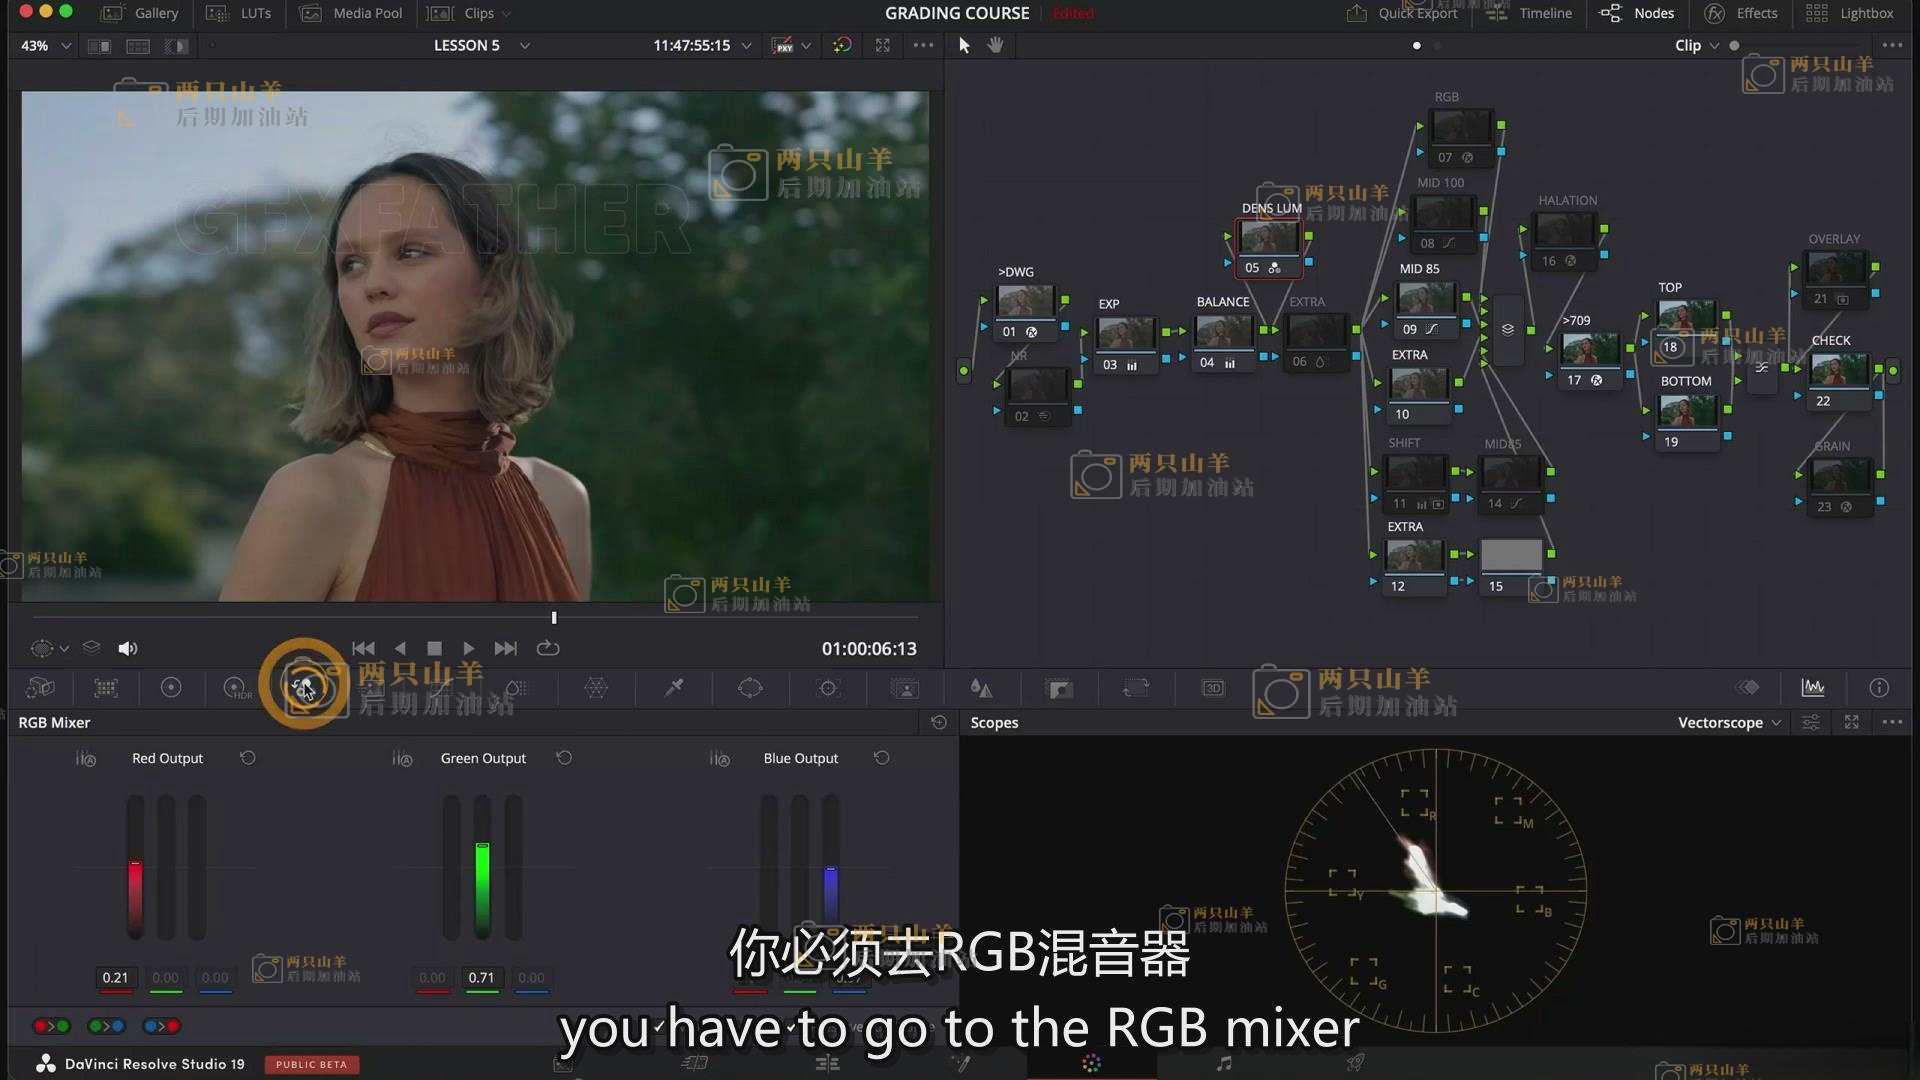The height and width of the screenshot is (1080, 1920).
Task: Toggle the Lightbox view
Action: (x=1850, y=13)
